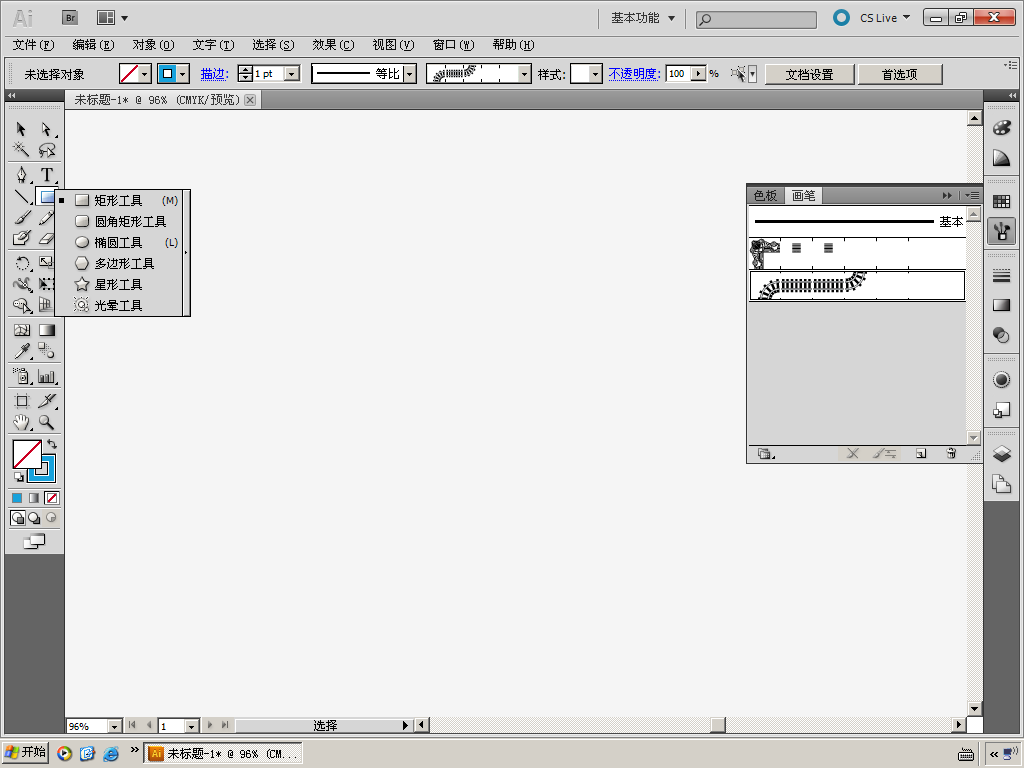This screenshot has width=1024, height=768.
Task: Enable Draw Behind mode
Action: click(34, 519)
